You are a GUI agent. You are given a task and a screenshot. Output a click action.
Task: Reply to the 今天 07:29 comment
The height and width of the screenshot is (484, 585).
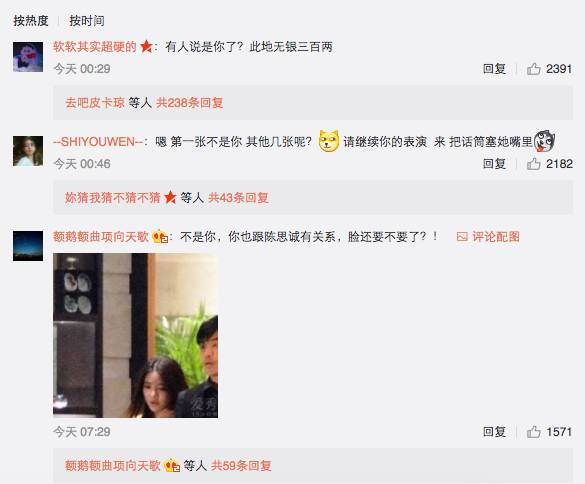pos(494,432)
